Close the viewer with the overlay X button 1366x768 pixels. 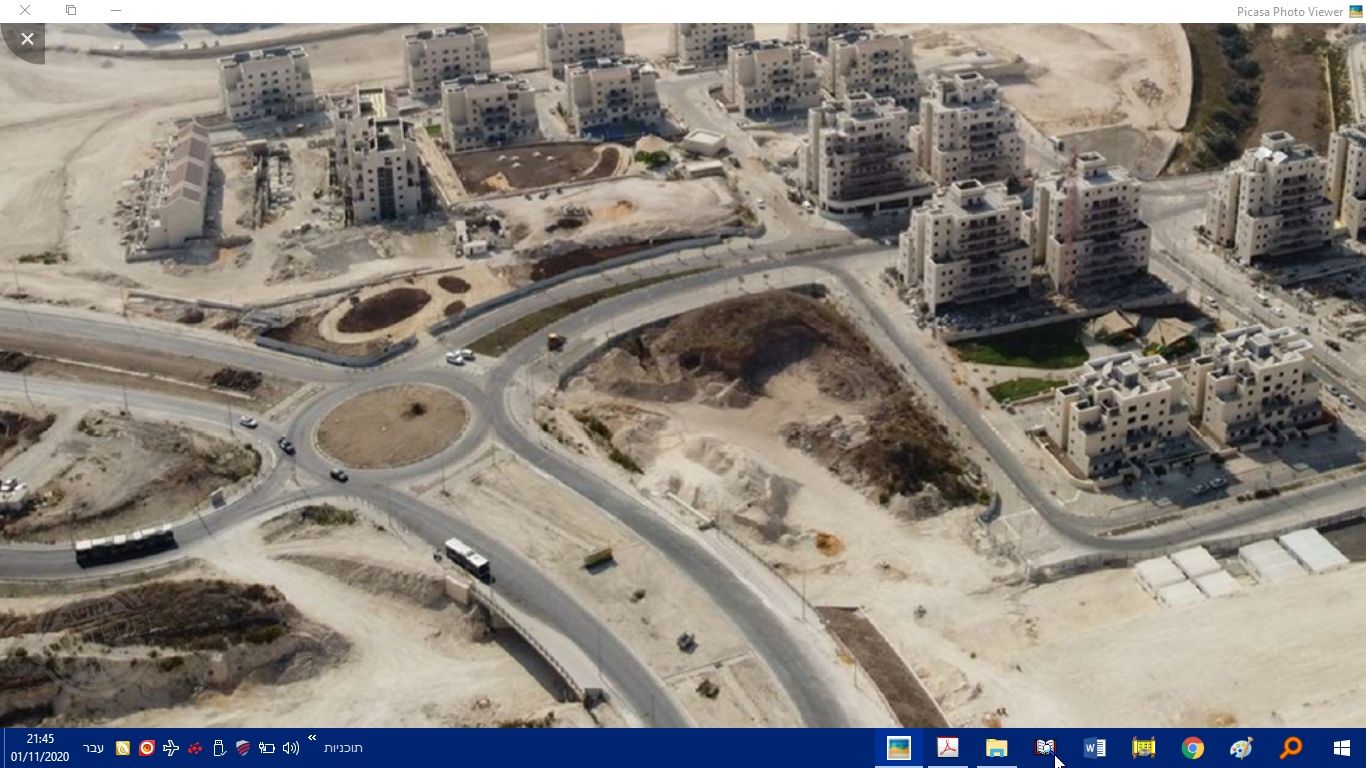click(27, 39)
